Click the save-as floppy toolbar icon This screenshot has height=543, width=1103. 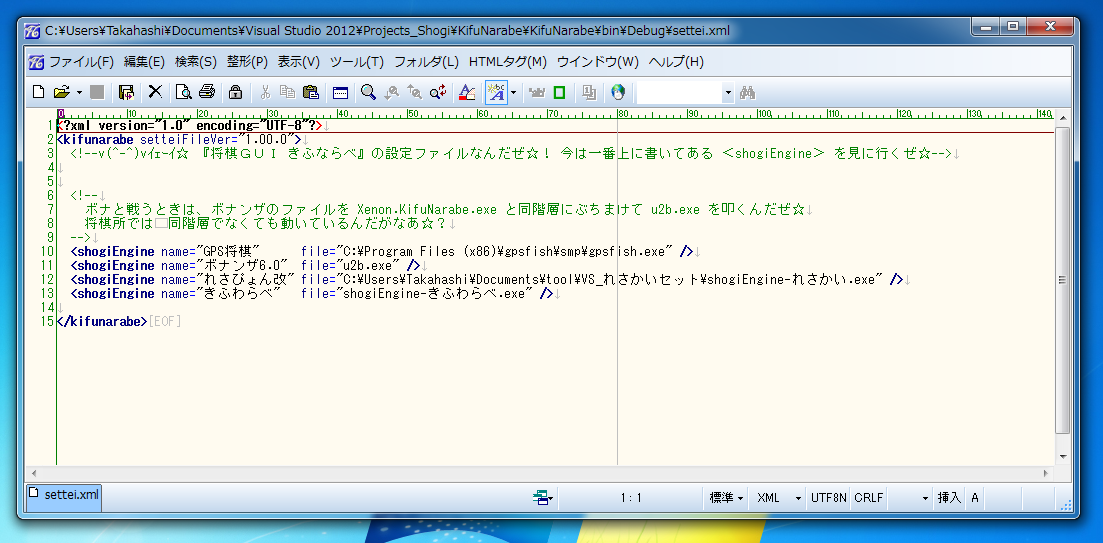click(x=127, y=92)
